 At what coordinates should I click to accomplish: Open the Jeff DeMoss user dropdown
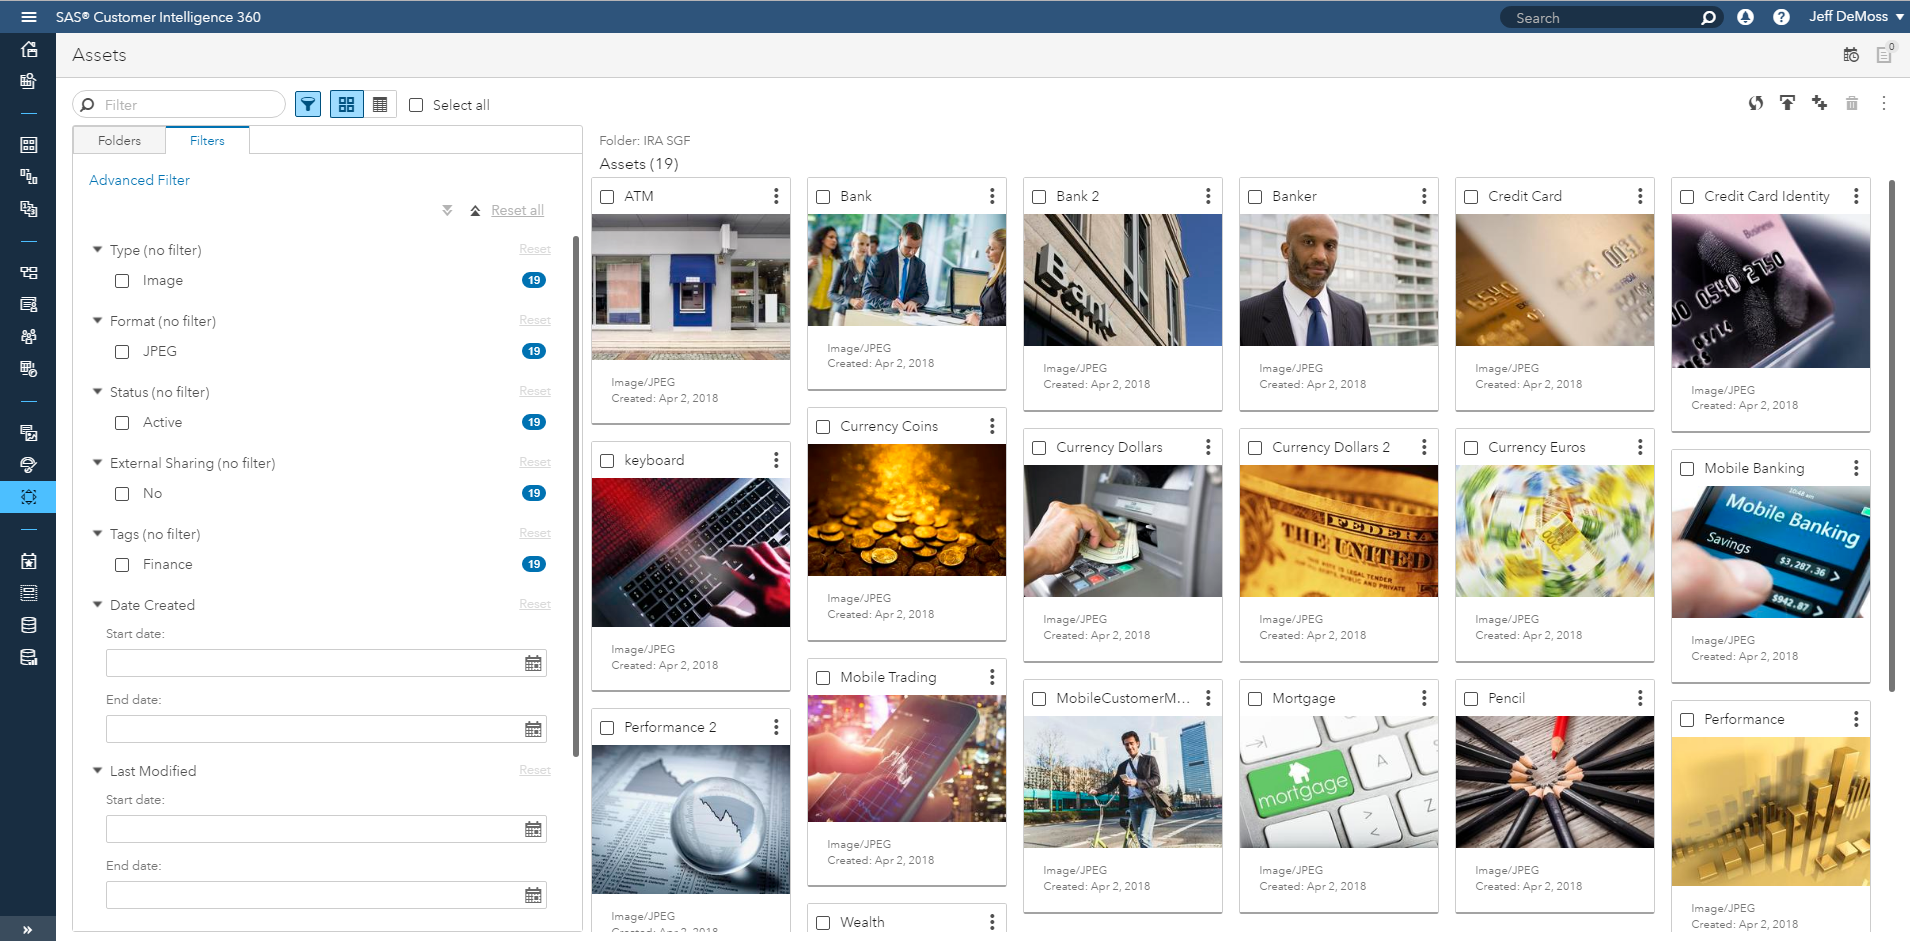coord(1856,17)
